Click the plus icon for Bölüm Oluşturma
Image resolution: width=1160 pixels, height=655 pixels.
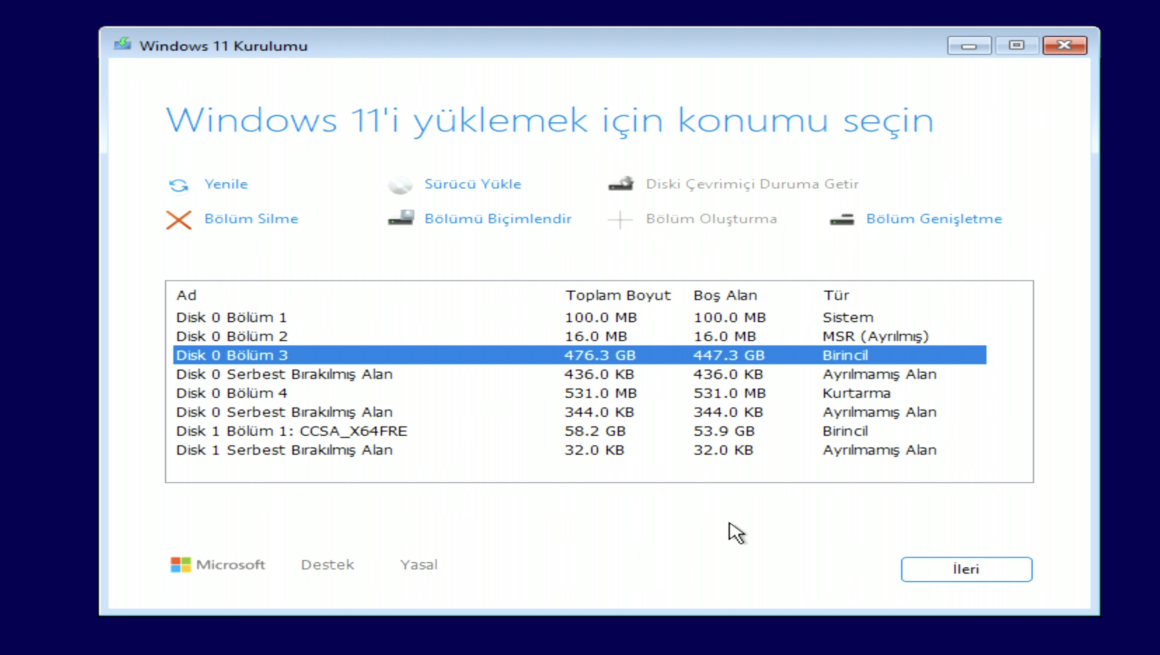[x=620, y=219]
